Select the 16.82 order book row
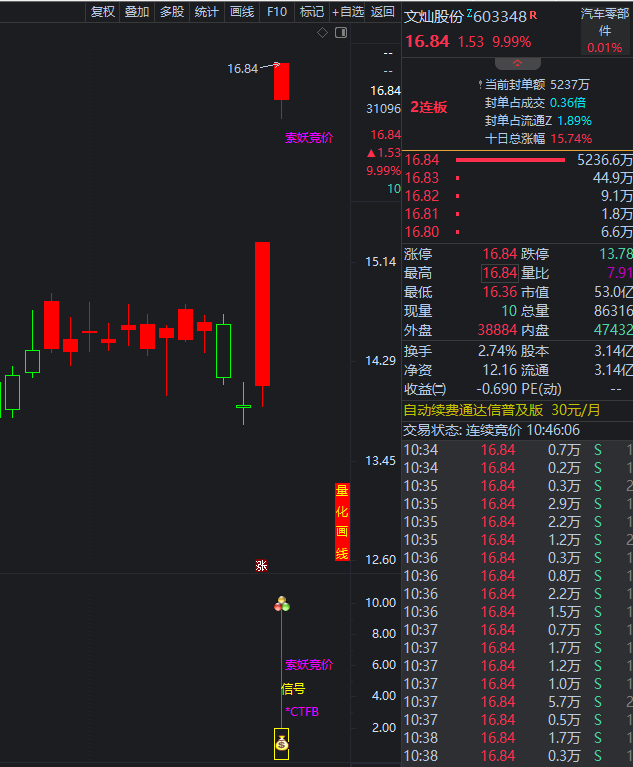Image resolution: width=633 pixels, height=767 pixels. pos(518,196)
